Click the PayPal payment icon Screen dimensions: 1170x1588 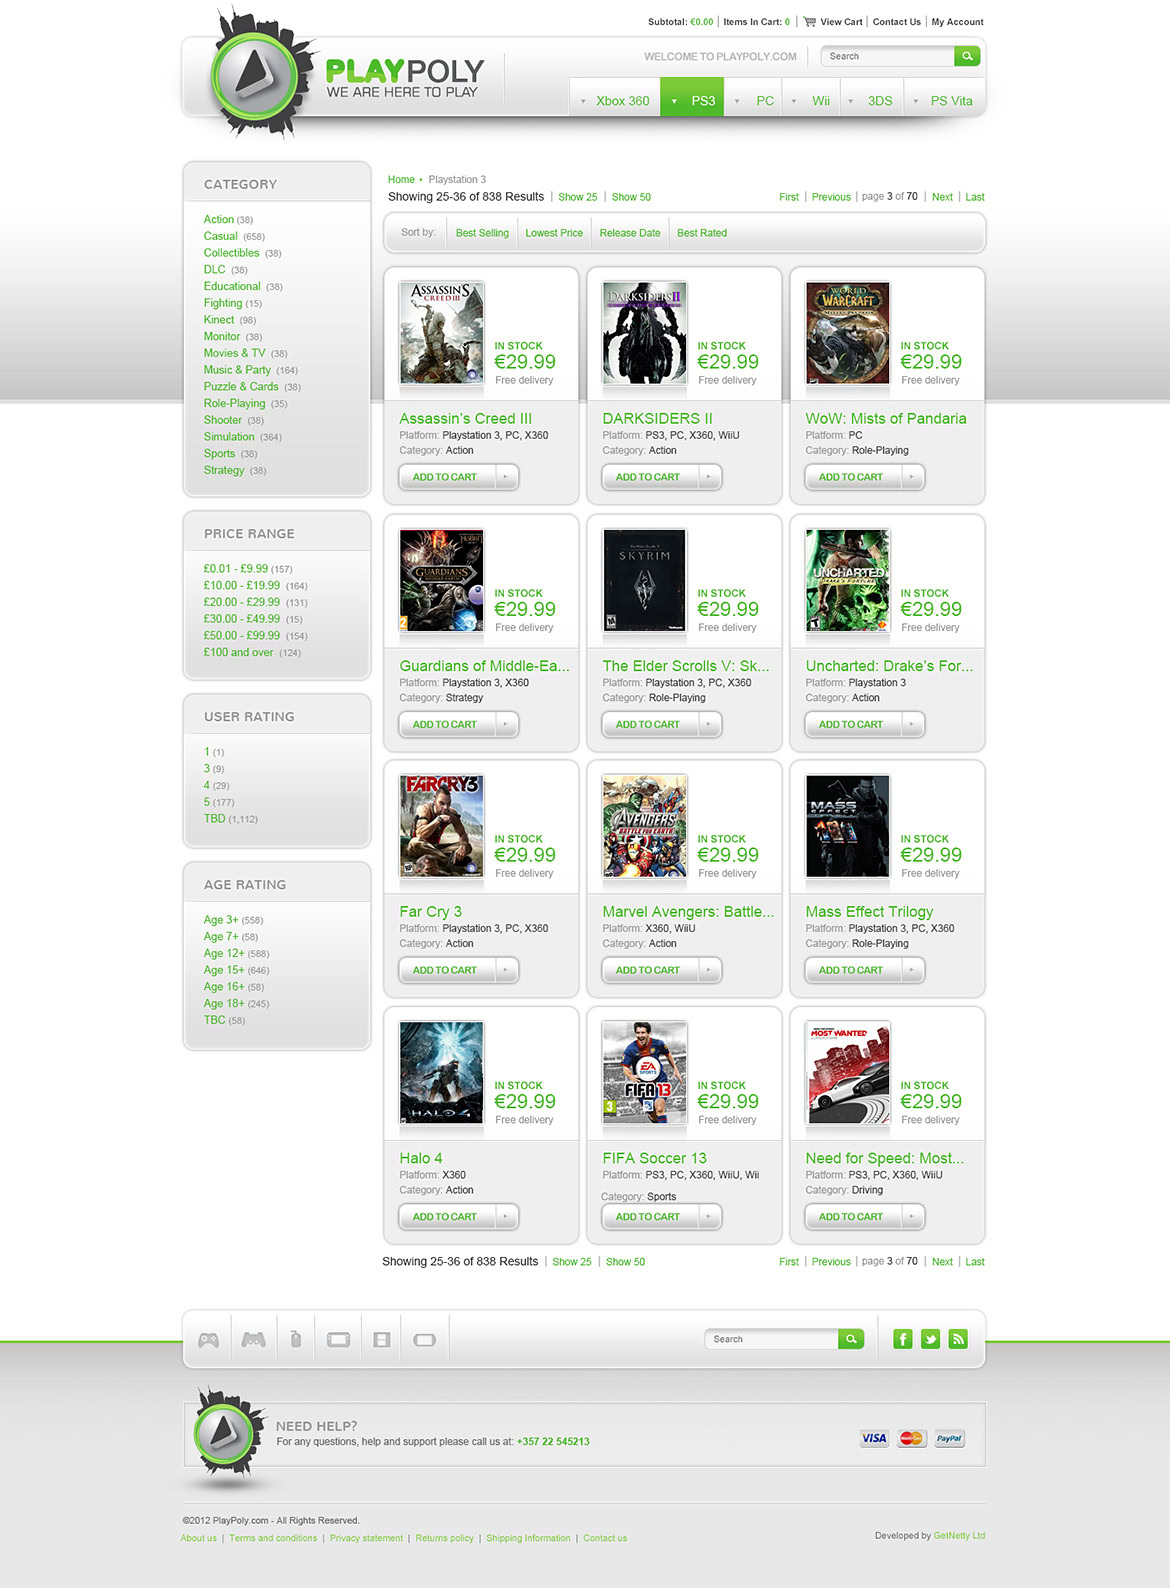(949, 1439)
